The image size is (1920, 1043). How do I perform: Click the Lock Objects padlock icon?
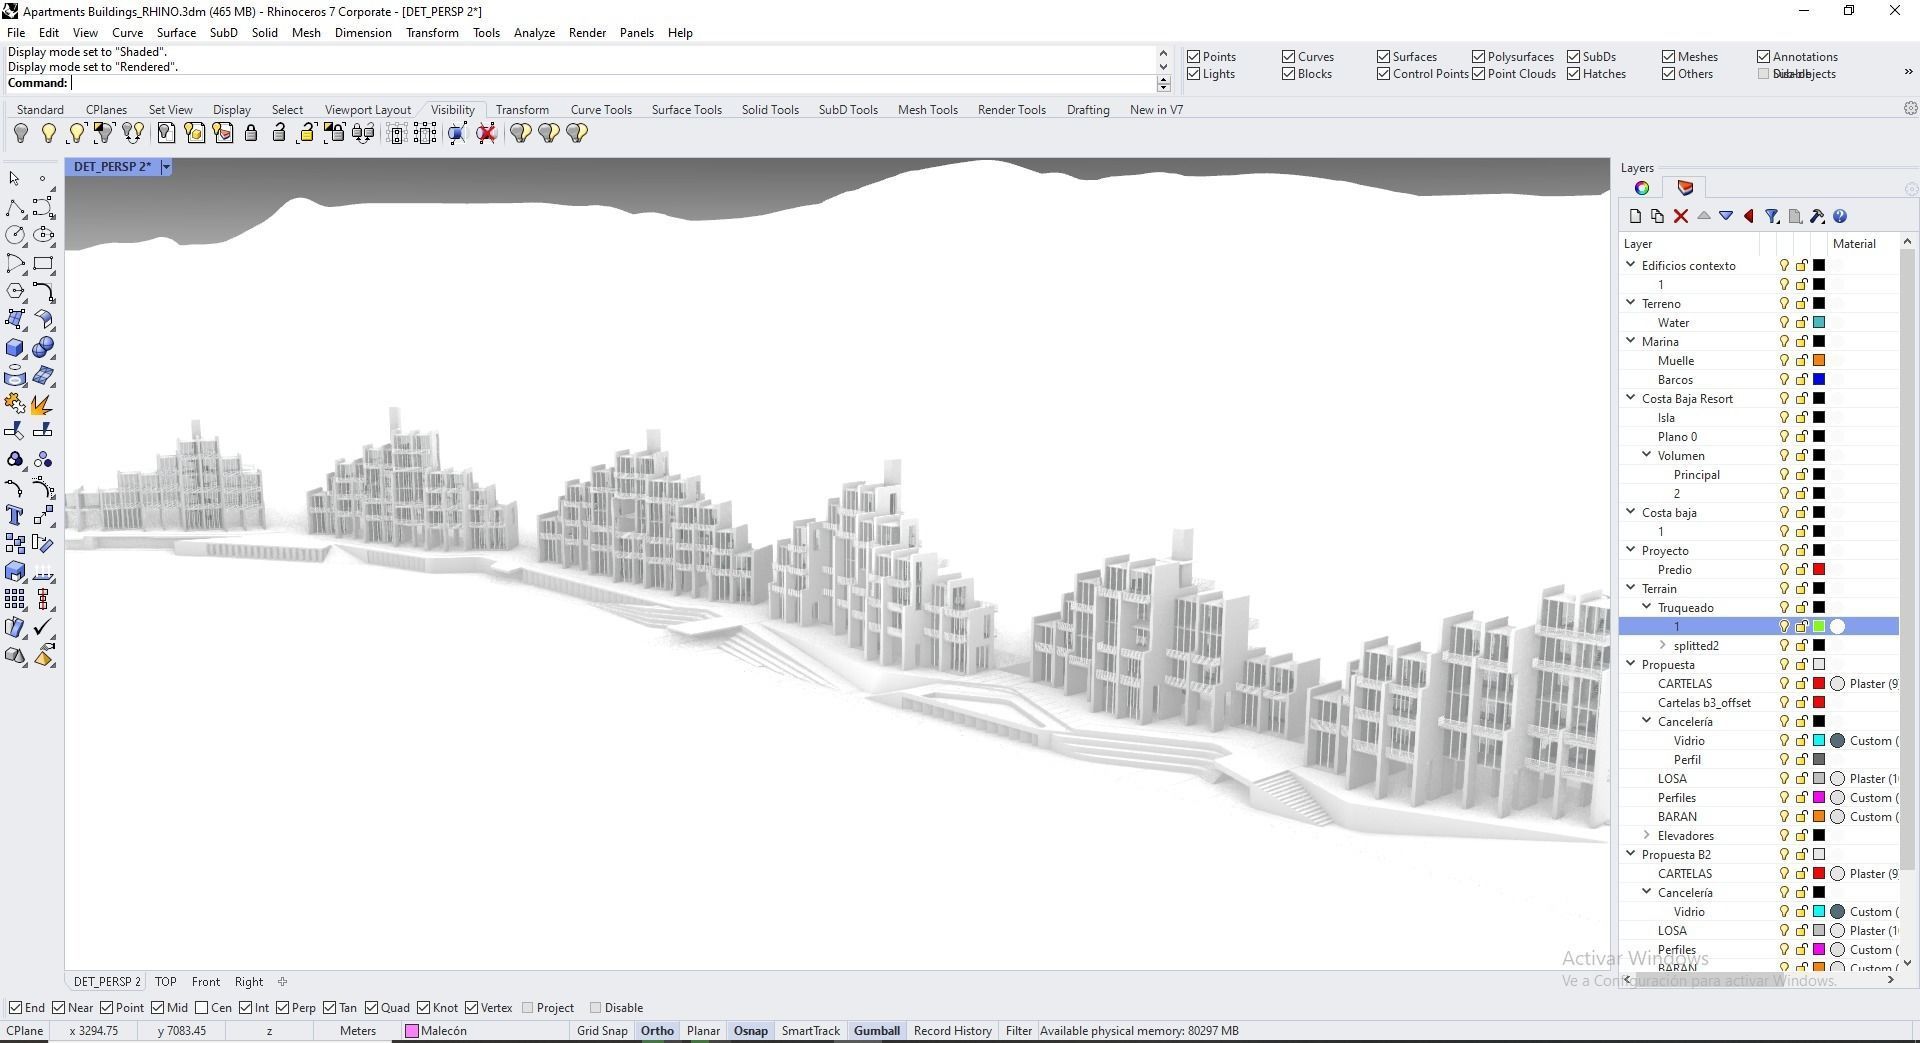(251, 133)
